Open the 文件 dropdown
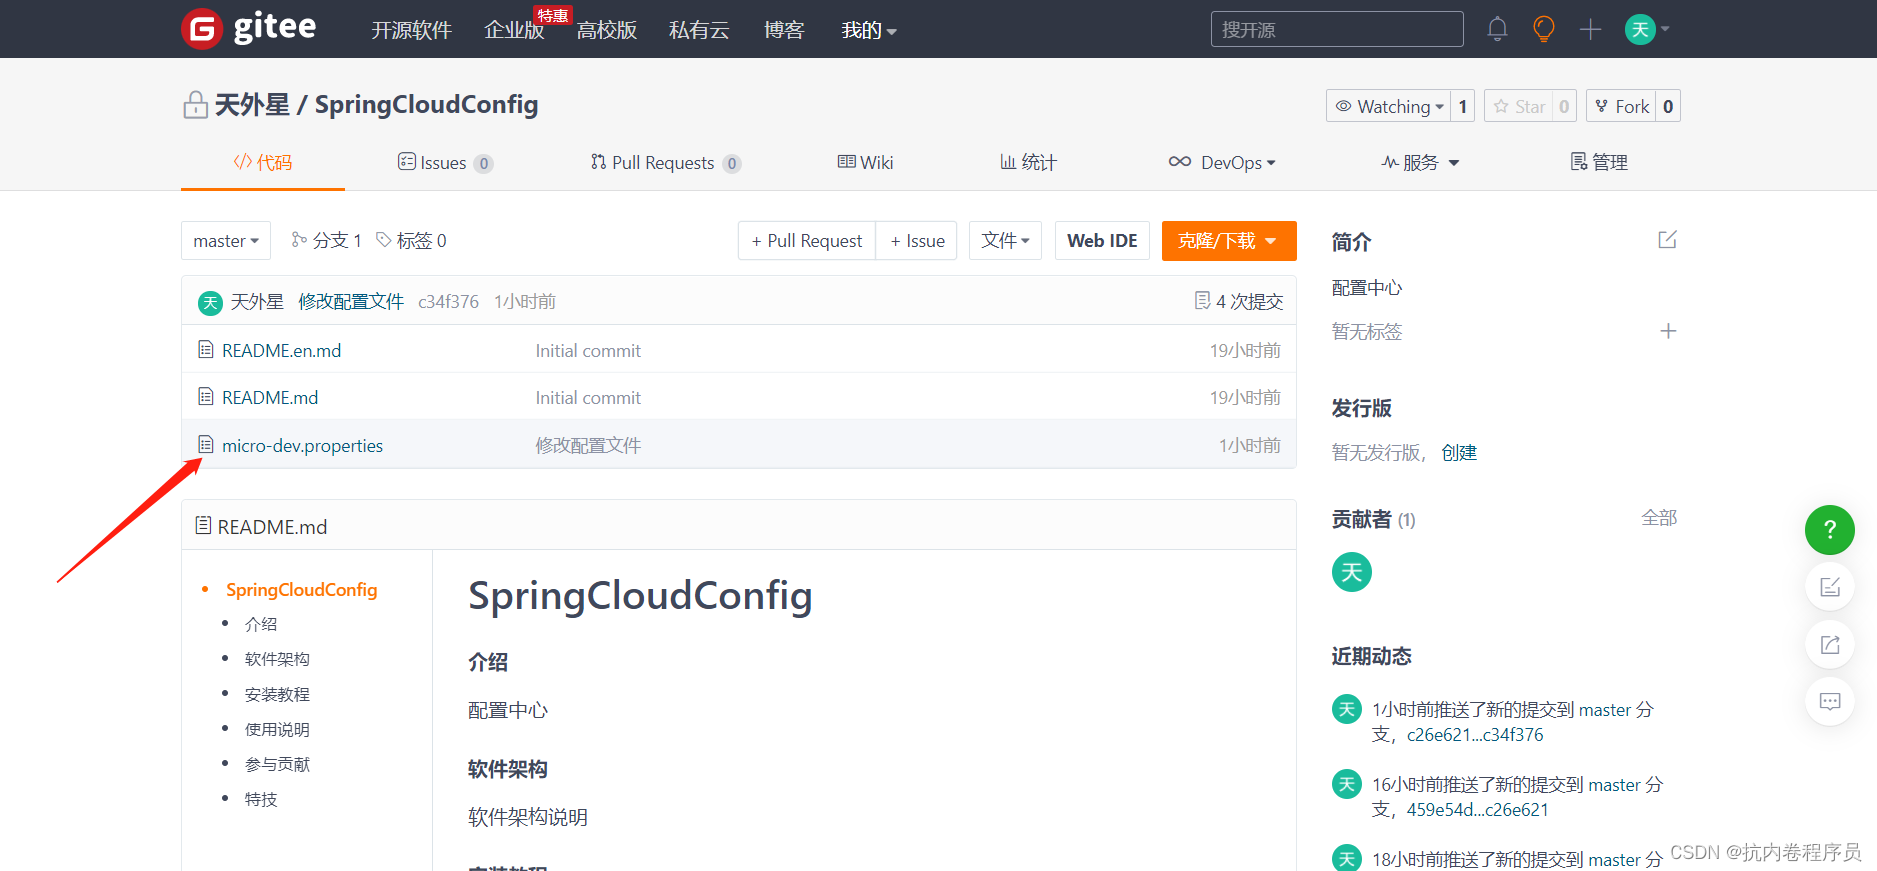The height and width of the screenshot is (871, 1877). coord(1006,241)
